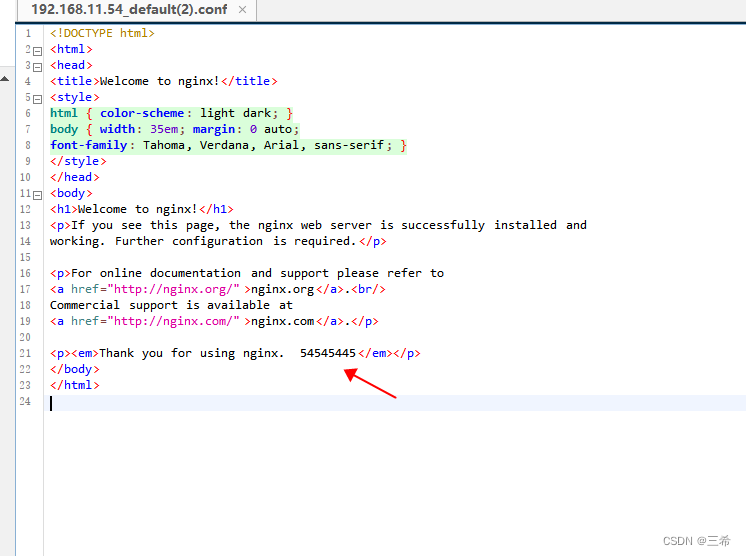746x556 pixels.
Task: Click the number '54545445' on line 21
Action: [328, 353]
